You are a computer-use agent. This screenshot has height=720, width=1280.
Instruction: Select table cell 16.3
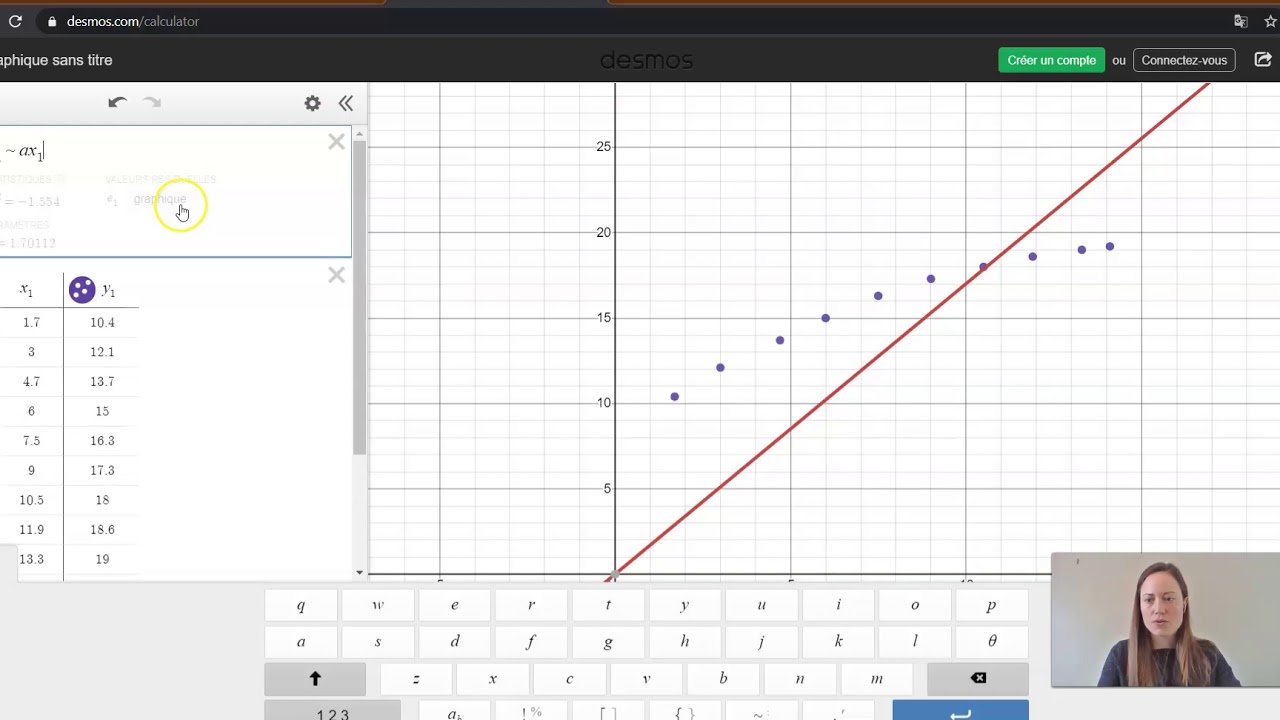102,441
